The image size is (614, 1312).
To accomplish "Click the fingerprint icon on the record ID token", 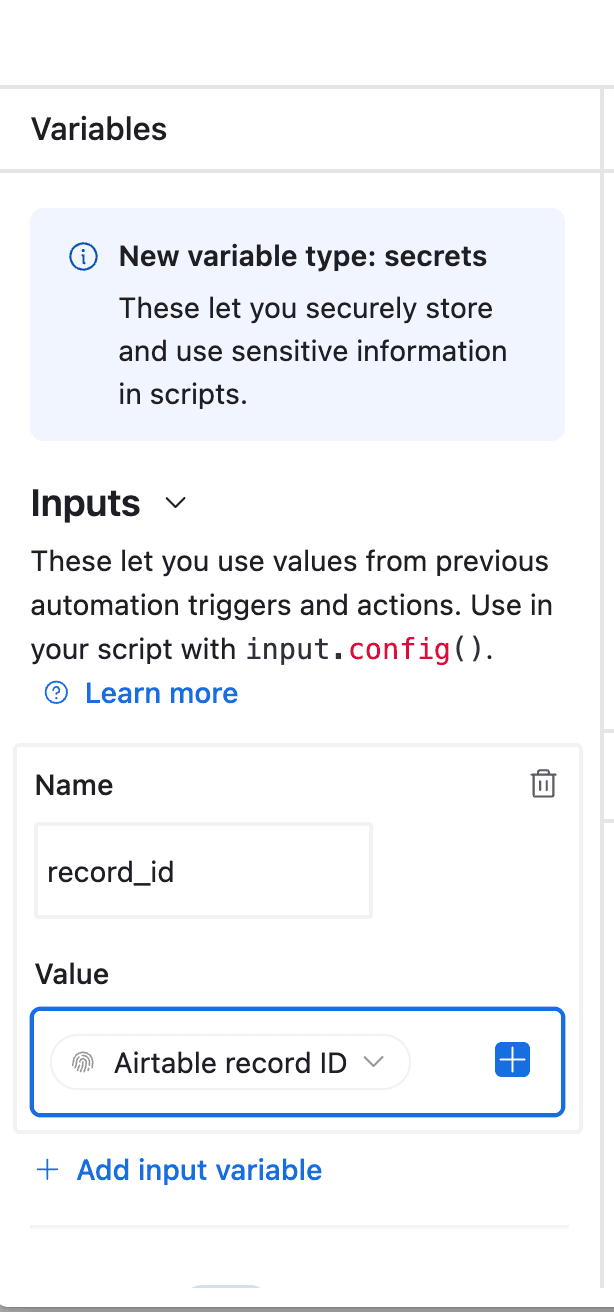I will pos(83,1063).
